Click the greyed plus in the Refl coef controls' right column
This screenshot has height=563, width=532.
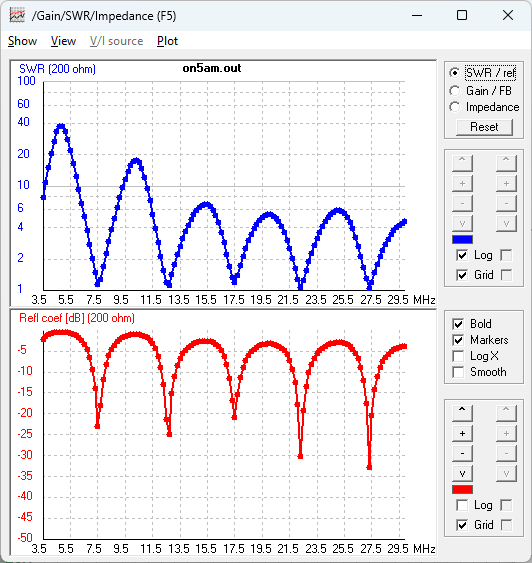[x=506, y=433]
